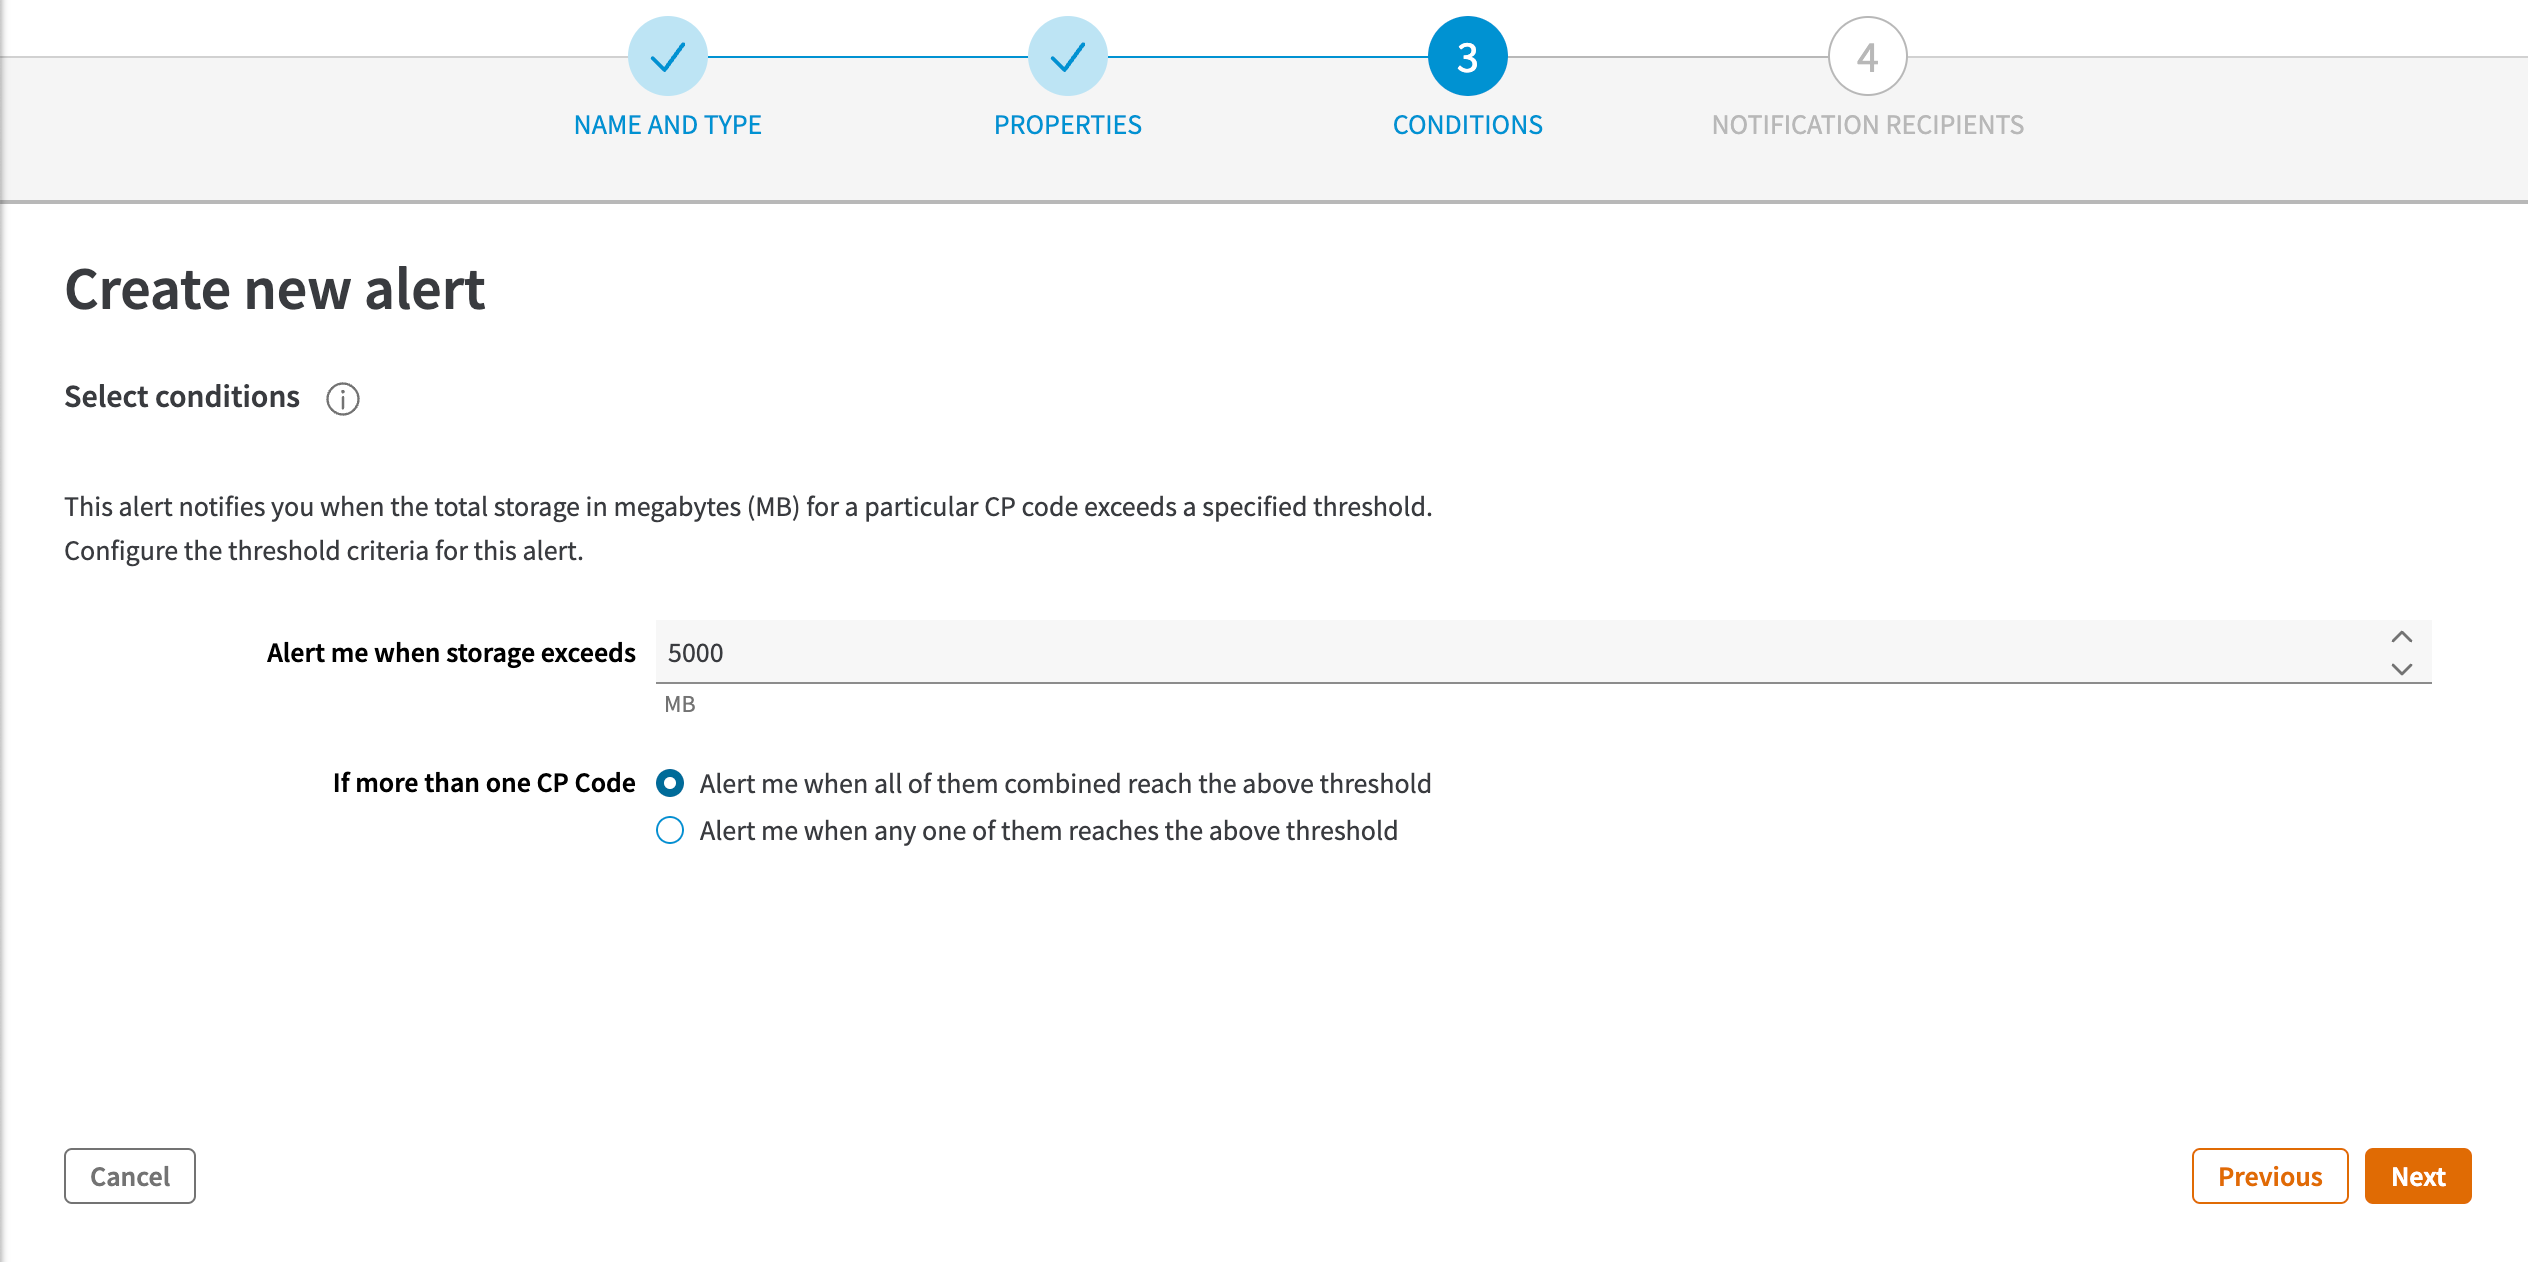
Task: Click step 3 Conditions circle
Action: [x=1467, y=57]
